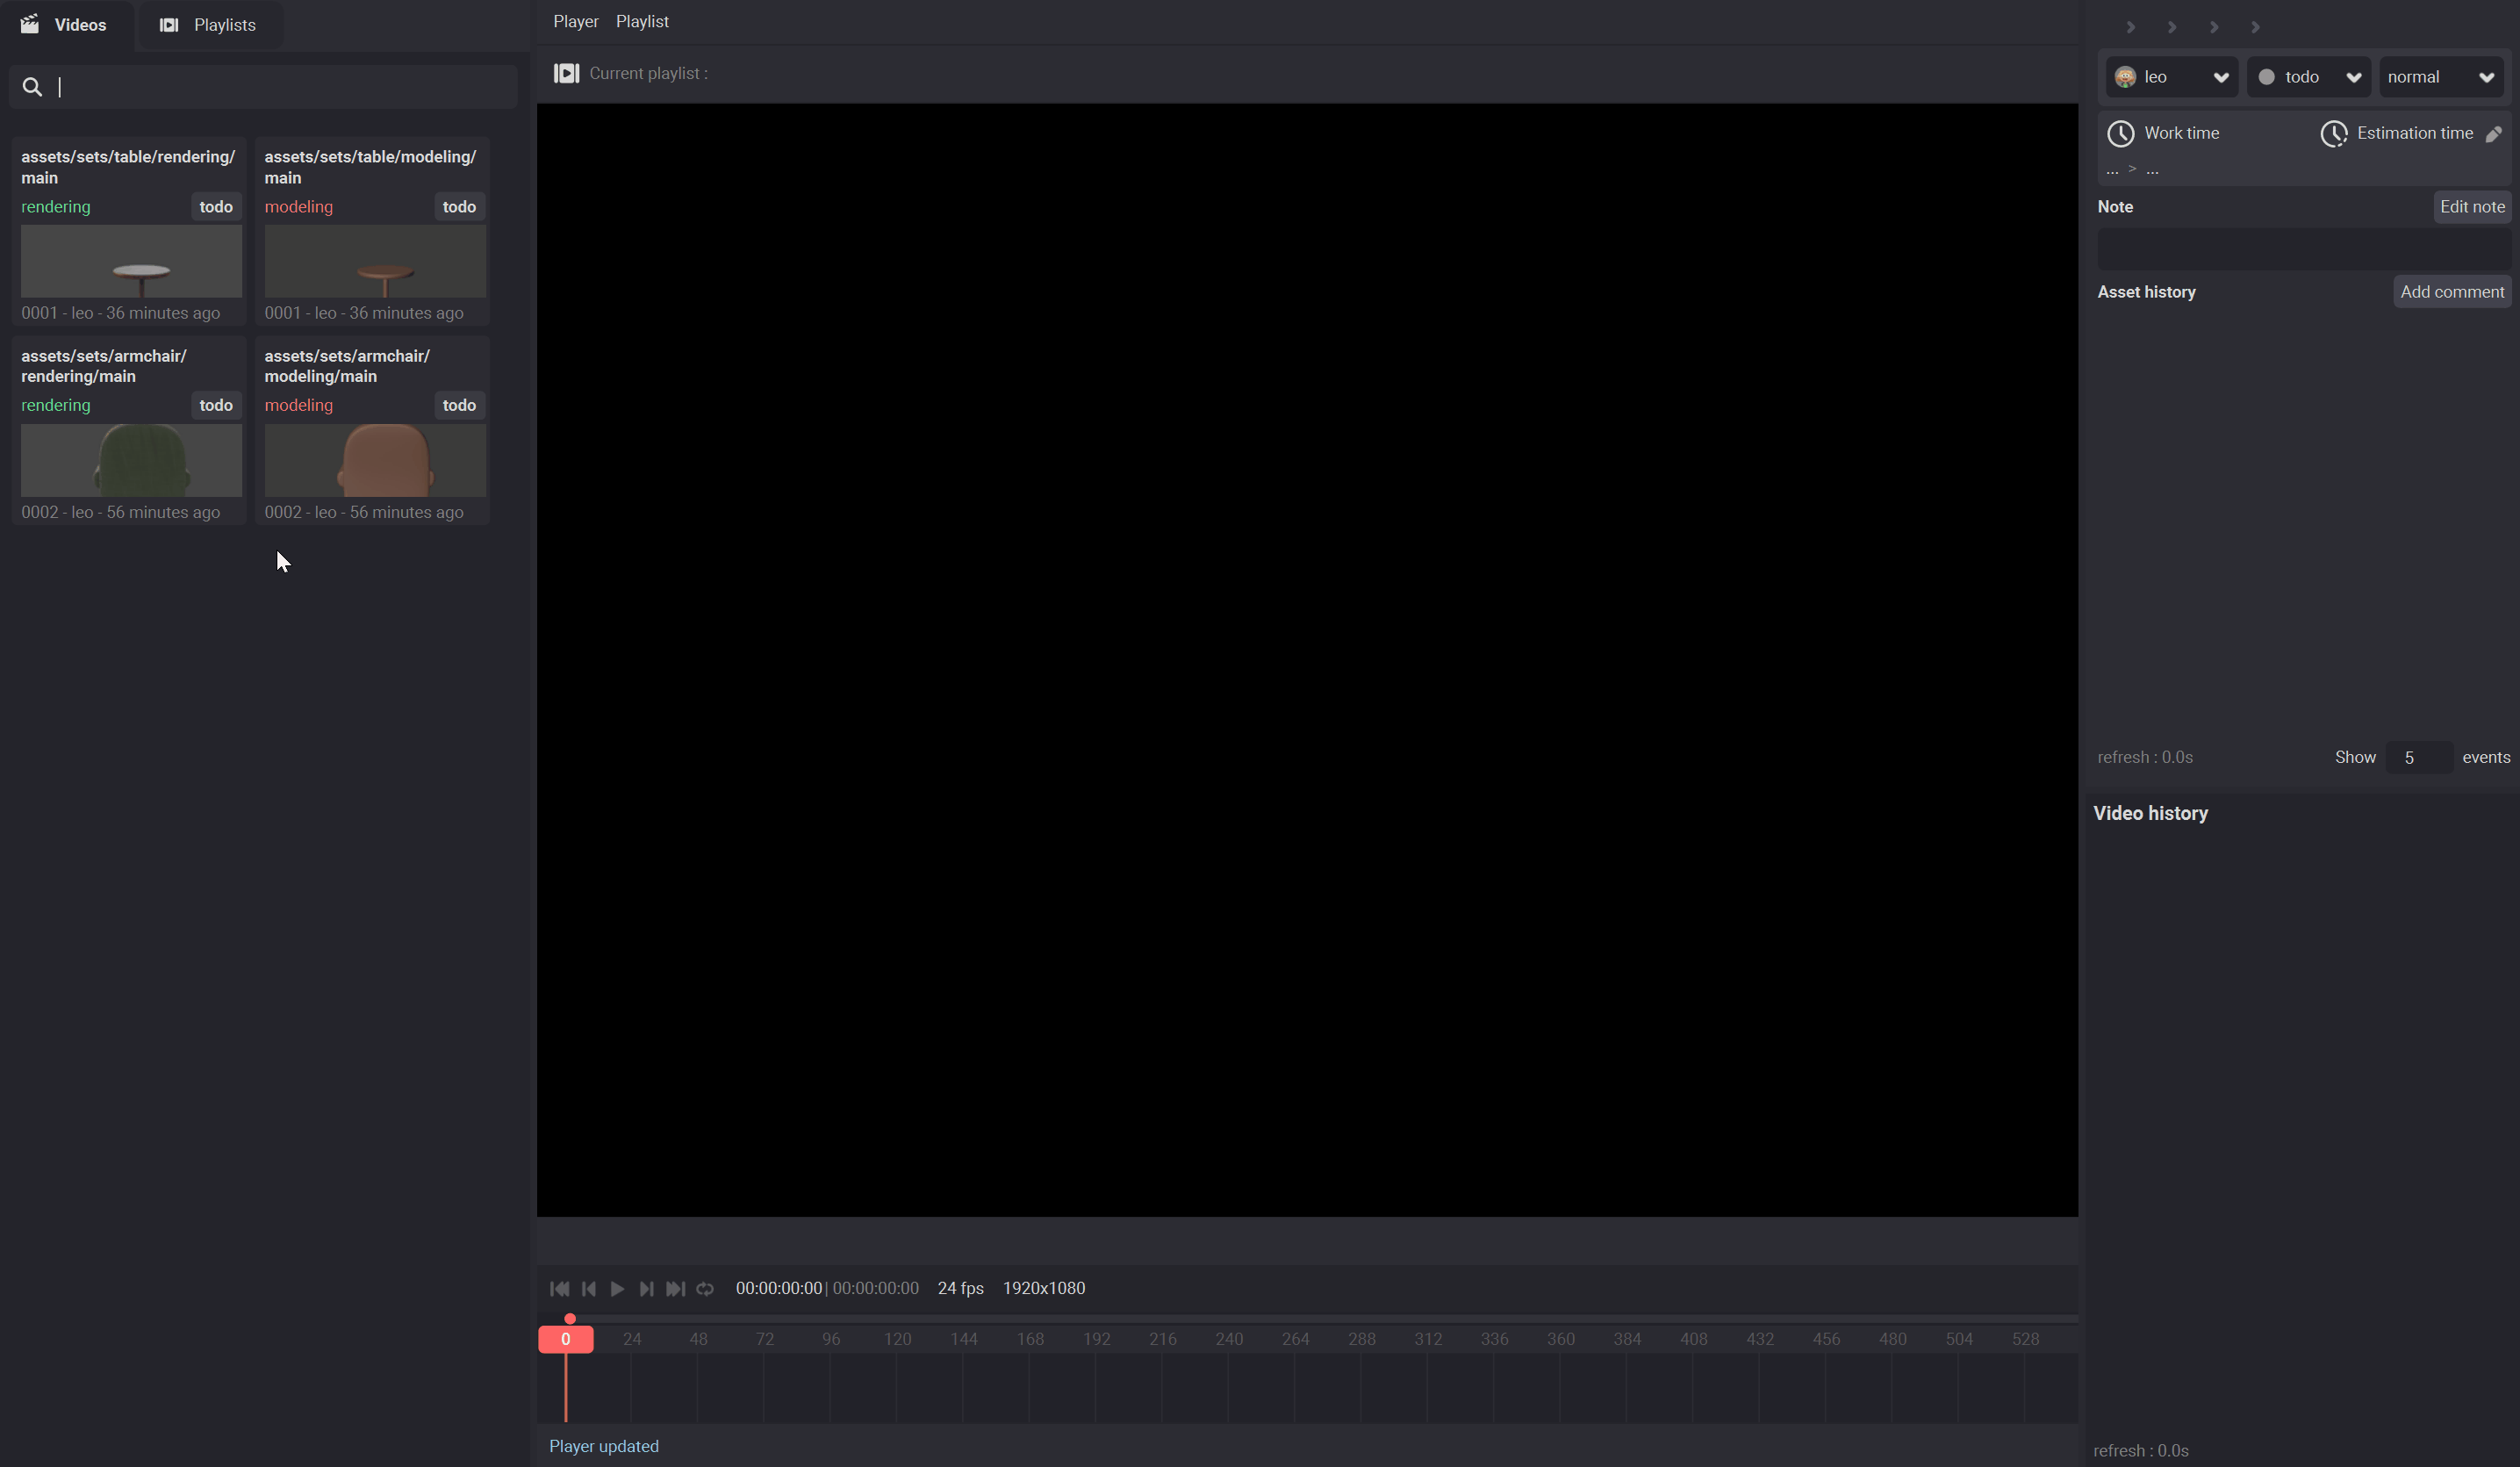Image resolution: width=2520 pixels, height=1467 pixels.
Task: Jump to the first frame icon
Action: (x=559, y=1289)
